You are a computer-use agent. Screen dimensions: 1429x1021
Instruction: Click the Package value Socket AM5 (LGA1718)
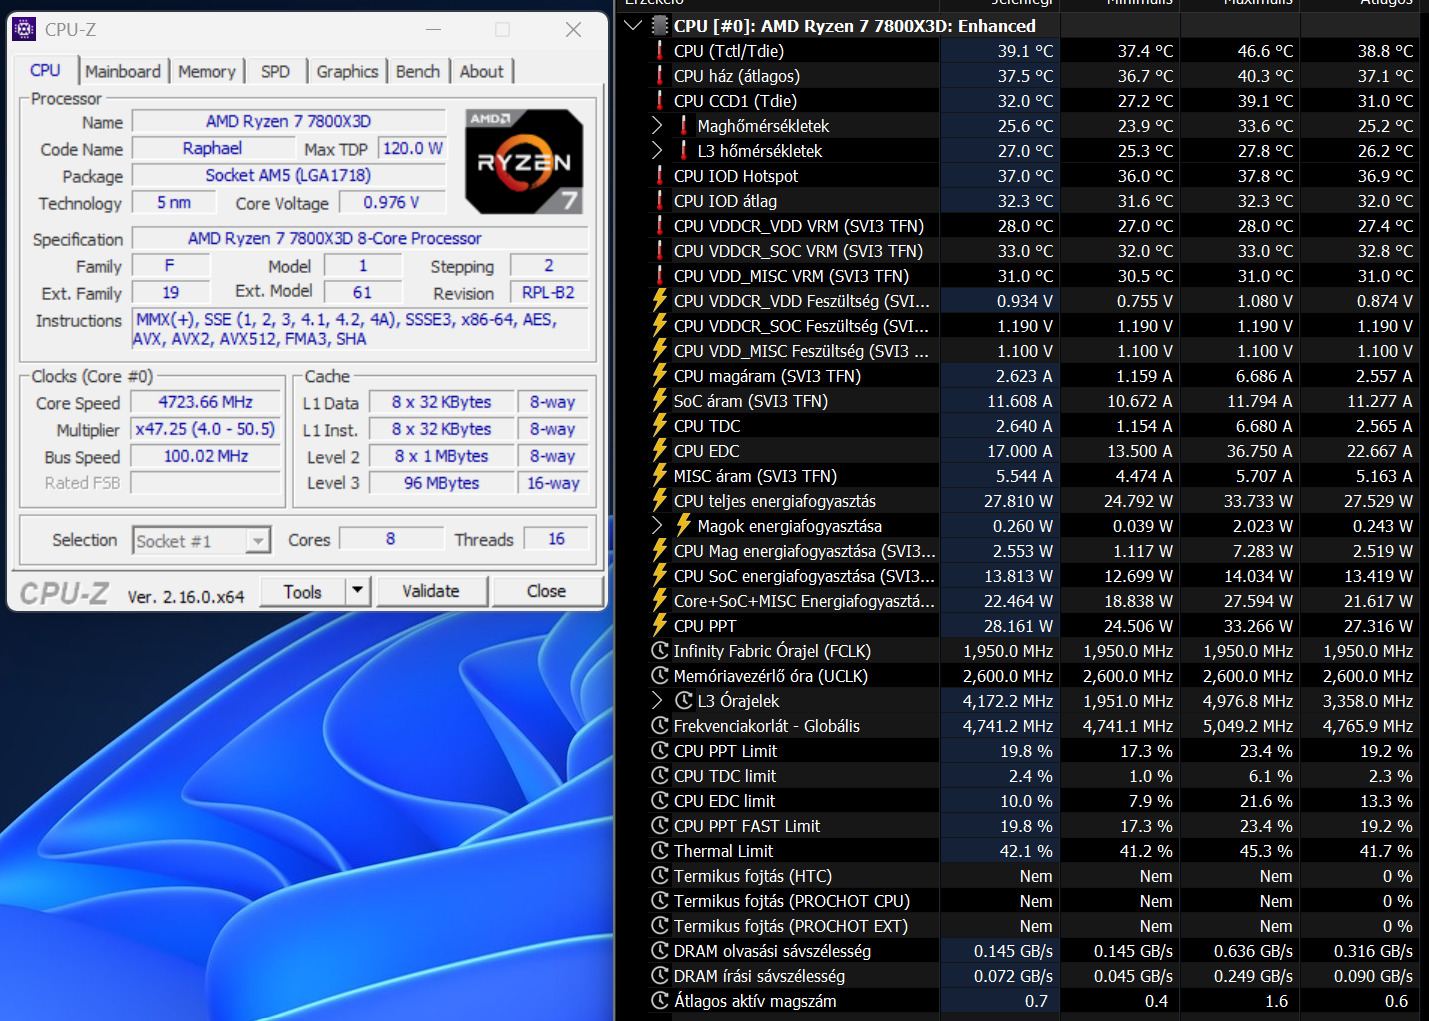[x=288, y=175]
